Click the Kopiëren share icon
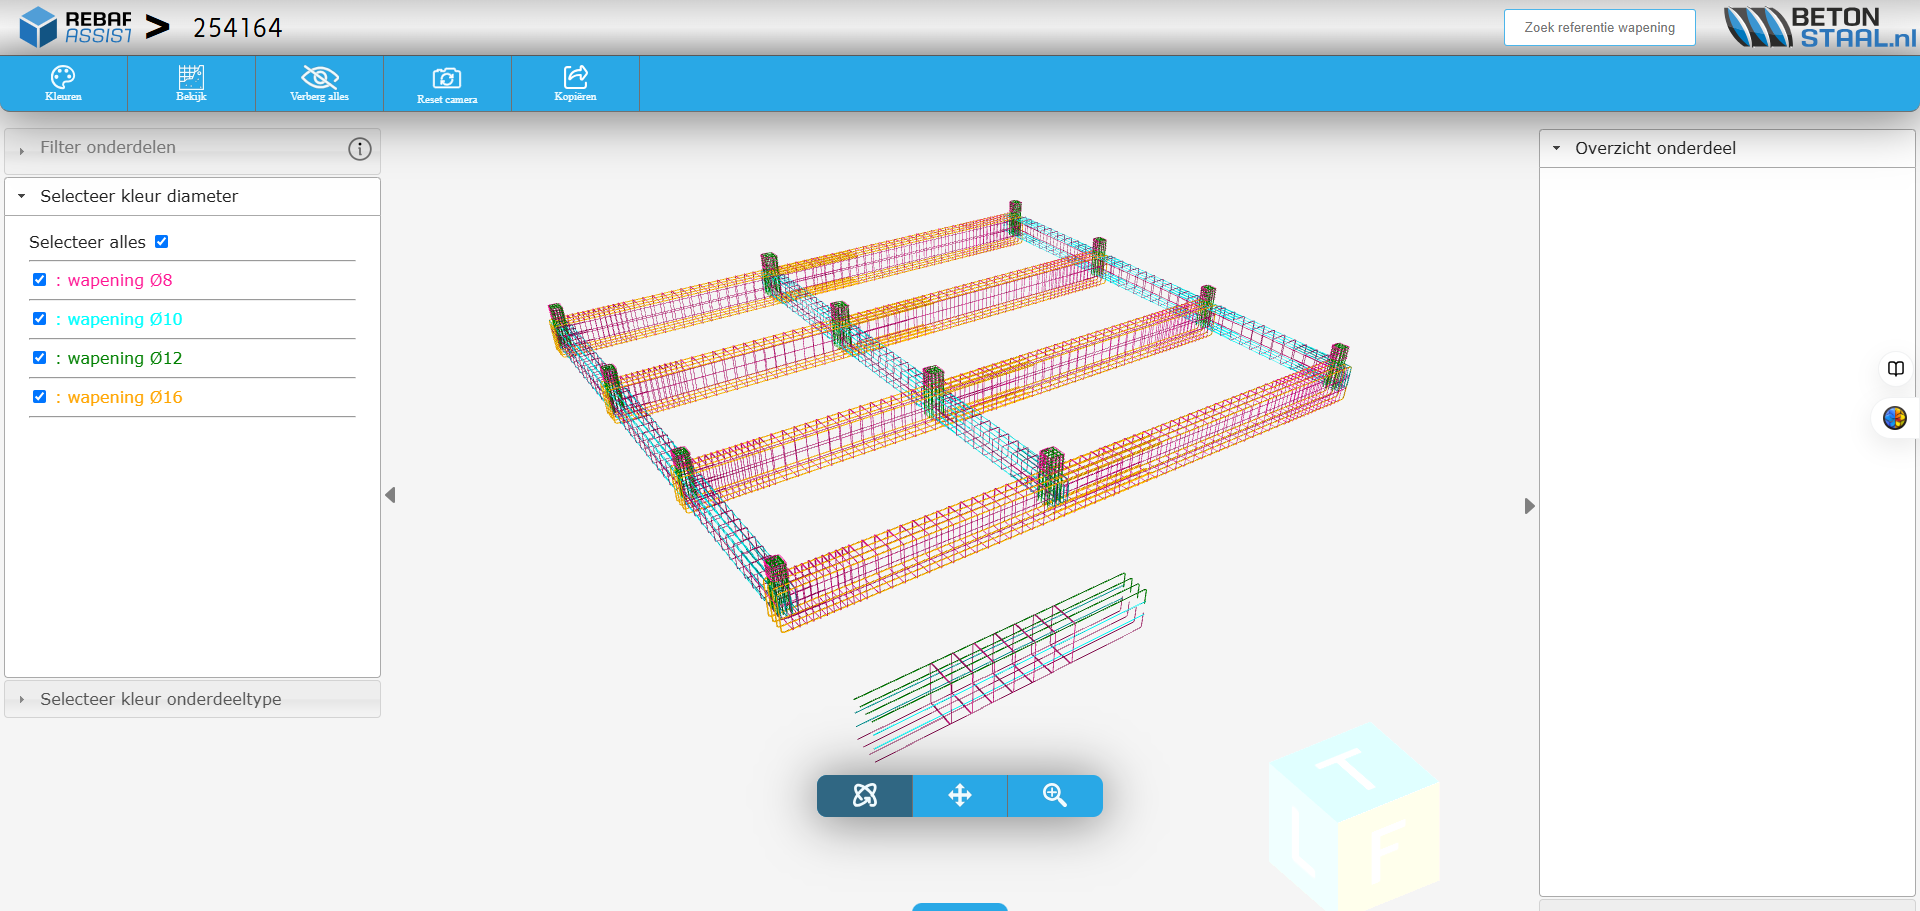 (x=575, y=83)
